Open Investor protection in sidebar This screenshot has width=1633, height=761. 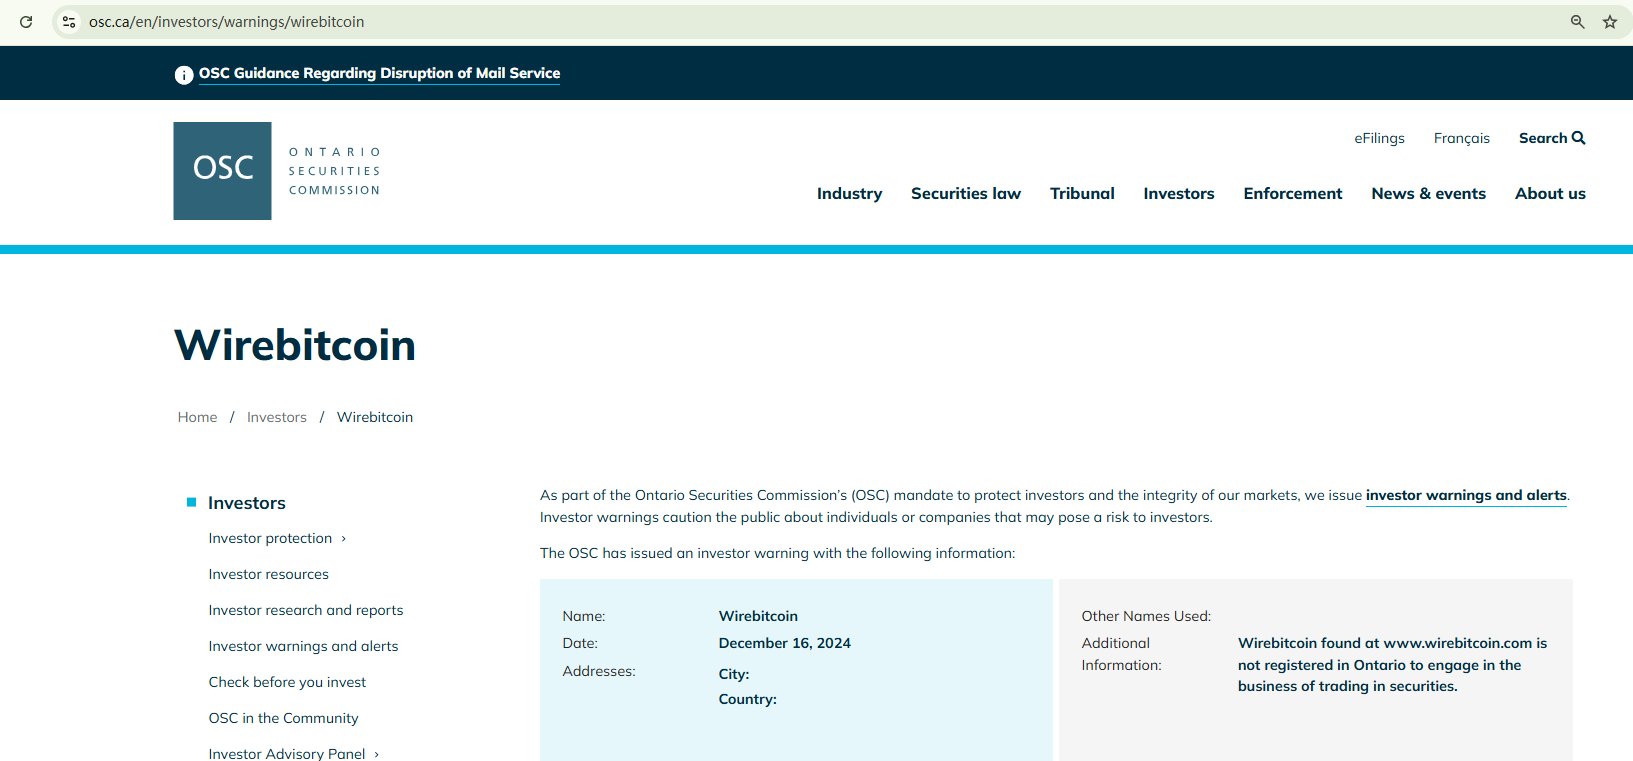270,538
